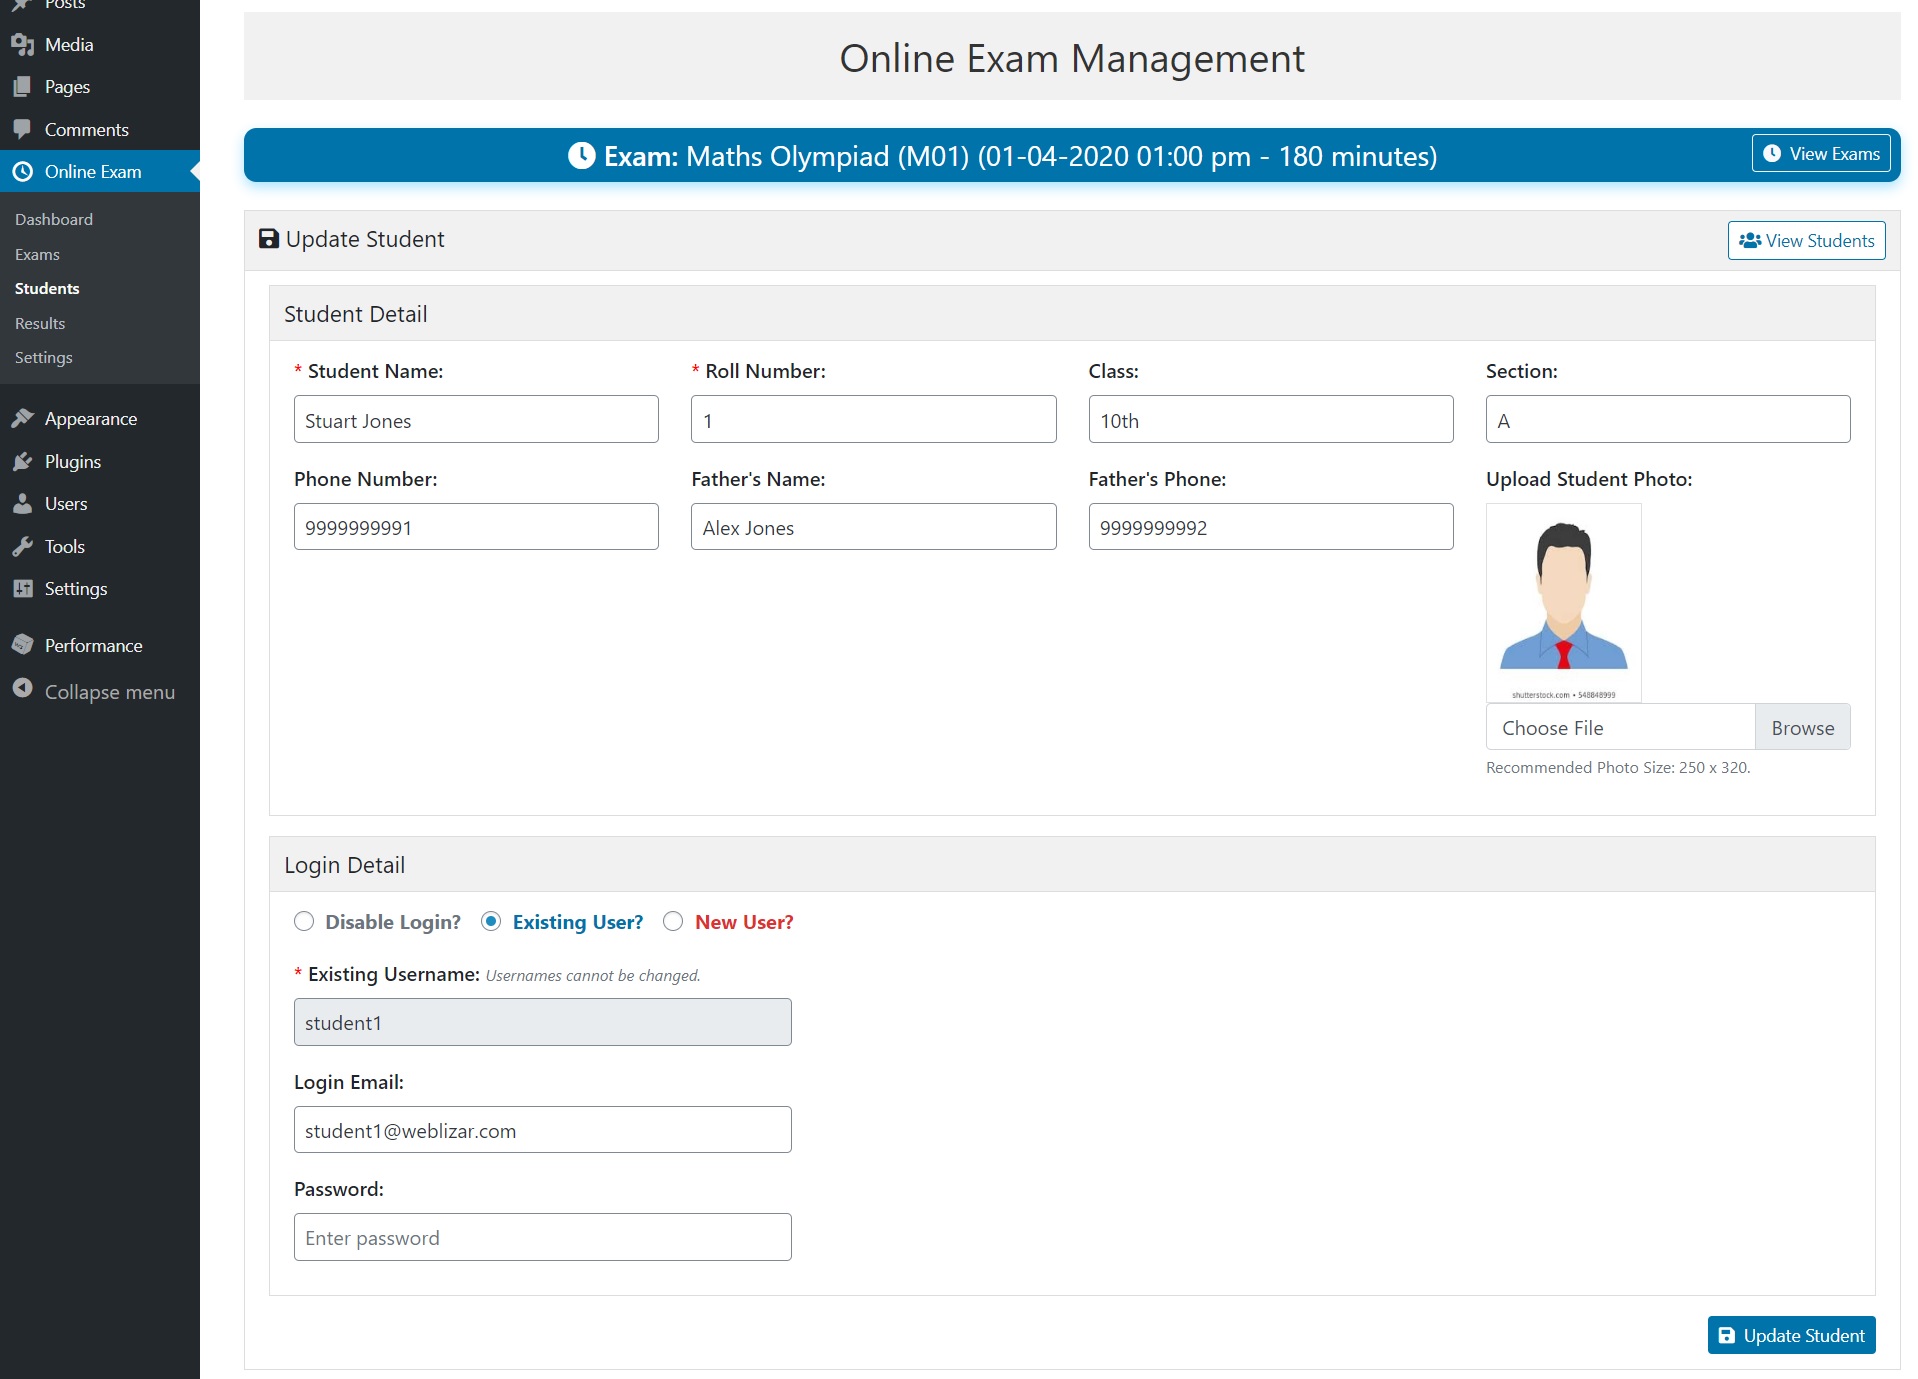Click the Class field containing 10th
1918x1379 pixels.
click(x=1270, y=420)
